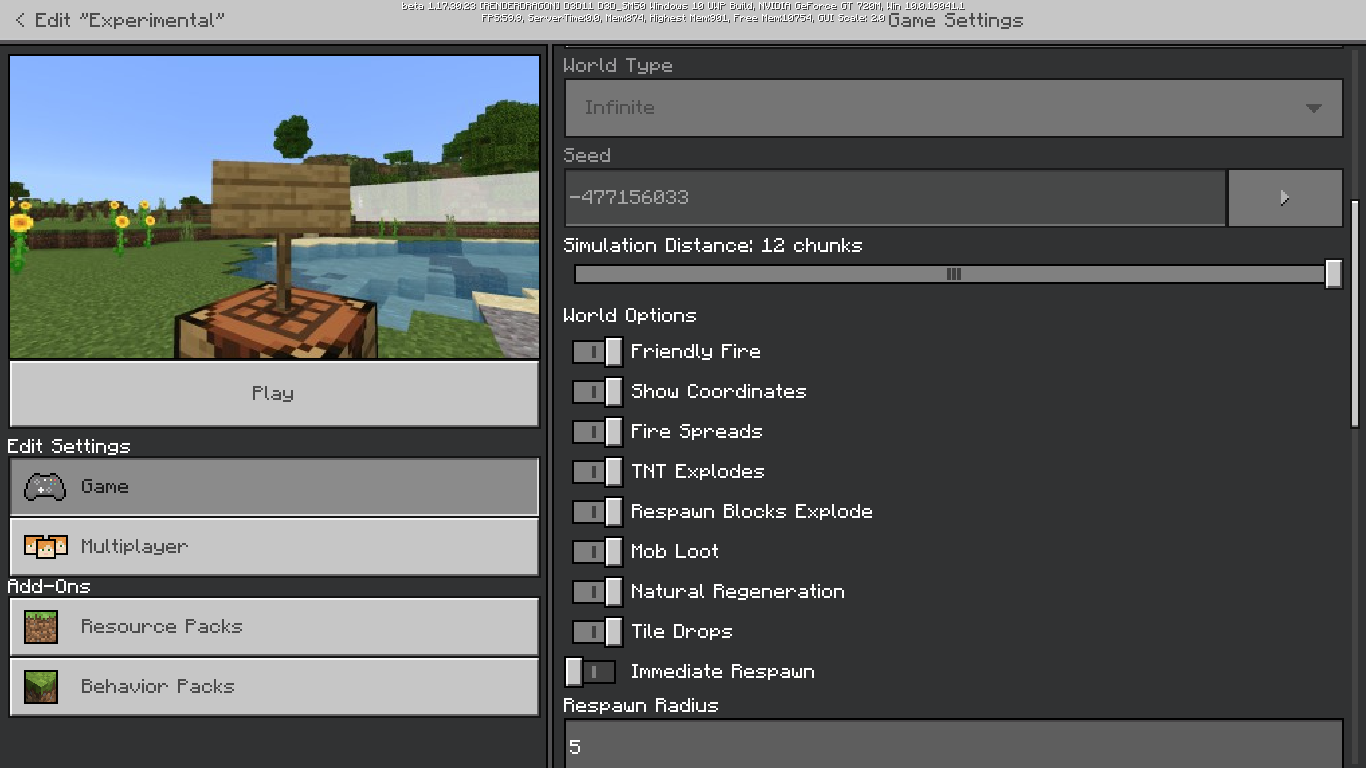Image resolution: width=1366 pixels, height=768 pixels.
Task: Click the controller icon in Game row
Action: click(45, 487)
